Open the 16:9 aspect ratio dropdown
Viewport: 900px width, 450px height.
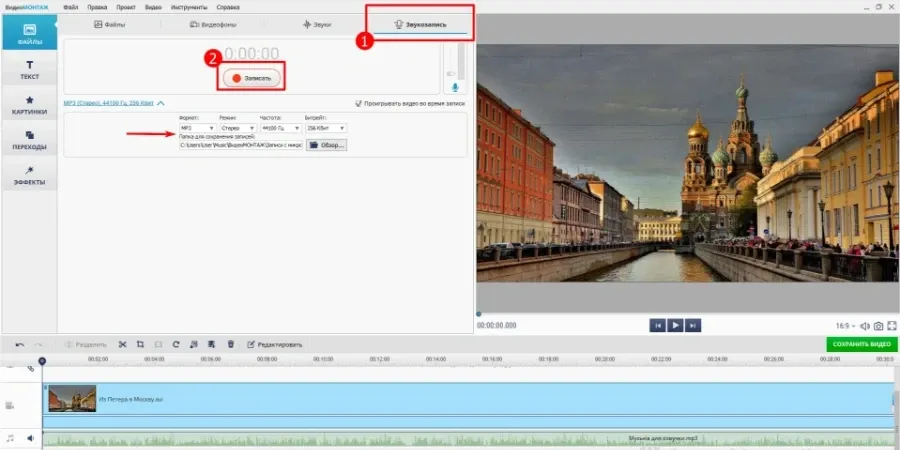tap(845, 326)
